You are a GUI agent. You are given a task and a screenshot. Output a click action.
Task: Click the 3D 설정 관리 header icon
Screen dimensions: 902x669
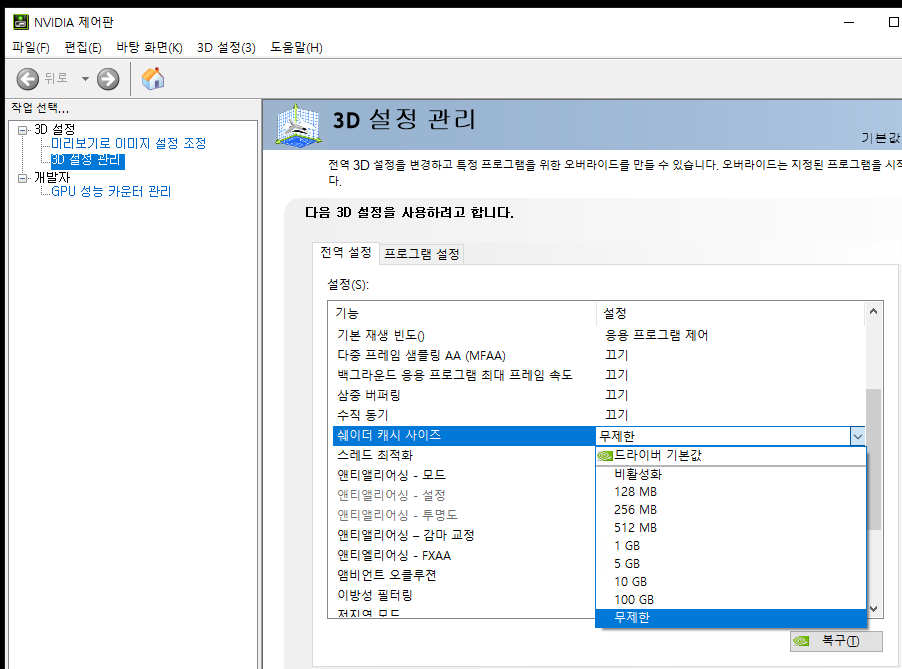coord(297,125)
